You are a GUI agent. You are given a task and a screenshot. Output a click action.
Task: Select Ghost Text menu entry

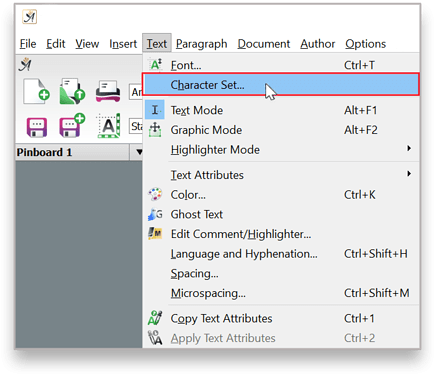click(281, 214)
